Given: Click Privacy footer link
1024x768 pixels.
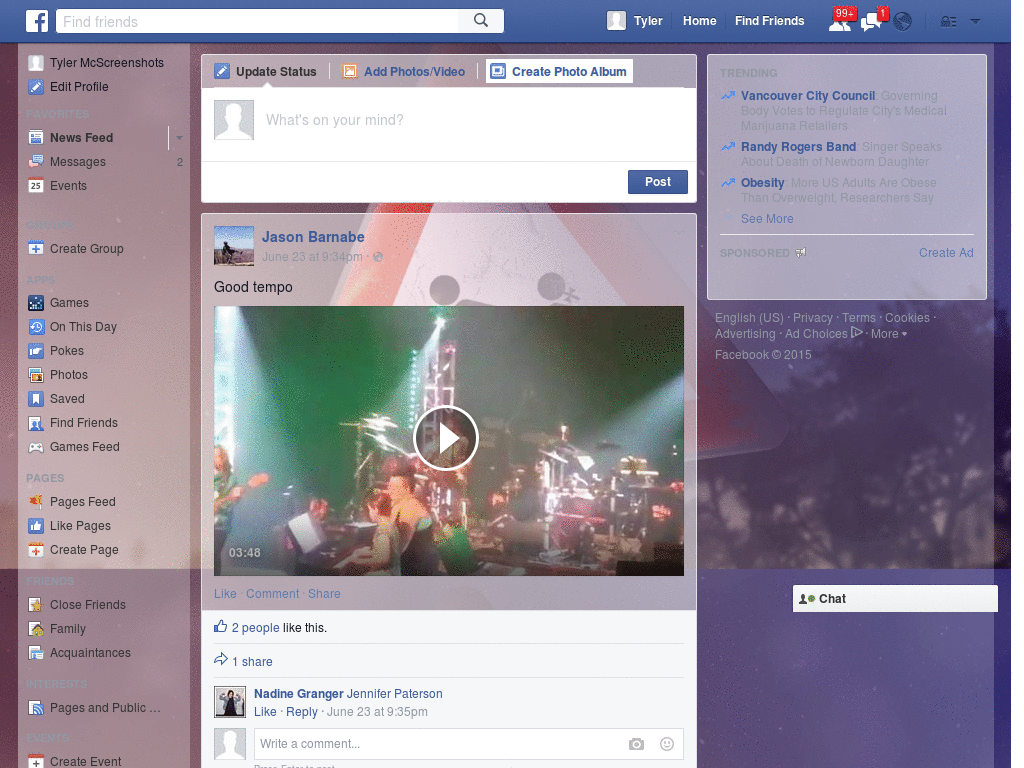Looking at the screenshot, I should (x=812, y=318).
